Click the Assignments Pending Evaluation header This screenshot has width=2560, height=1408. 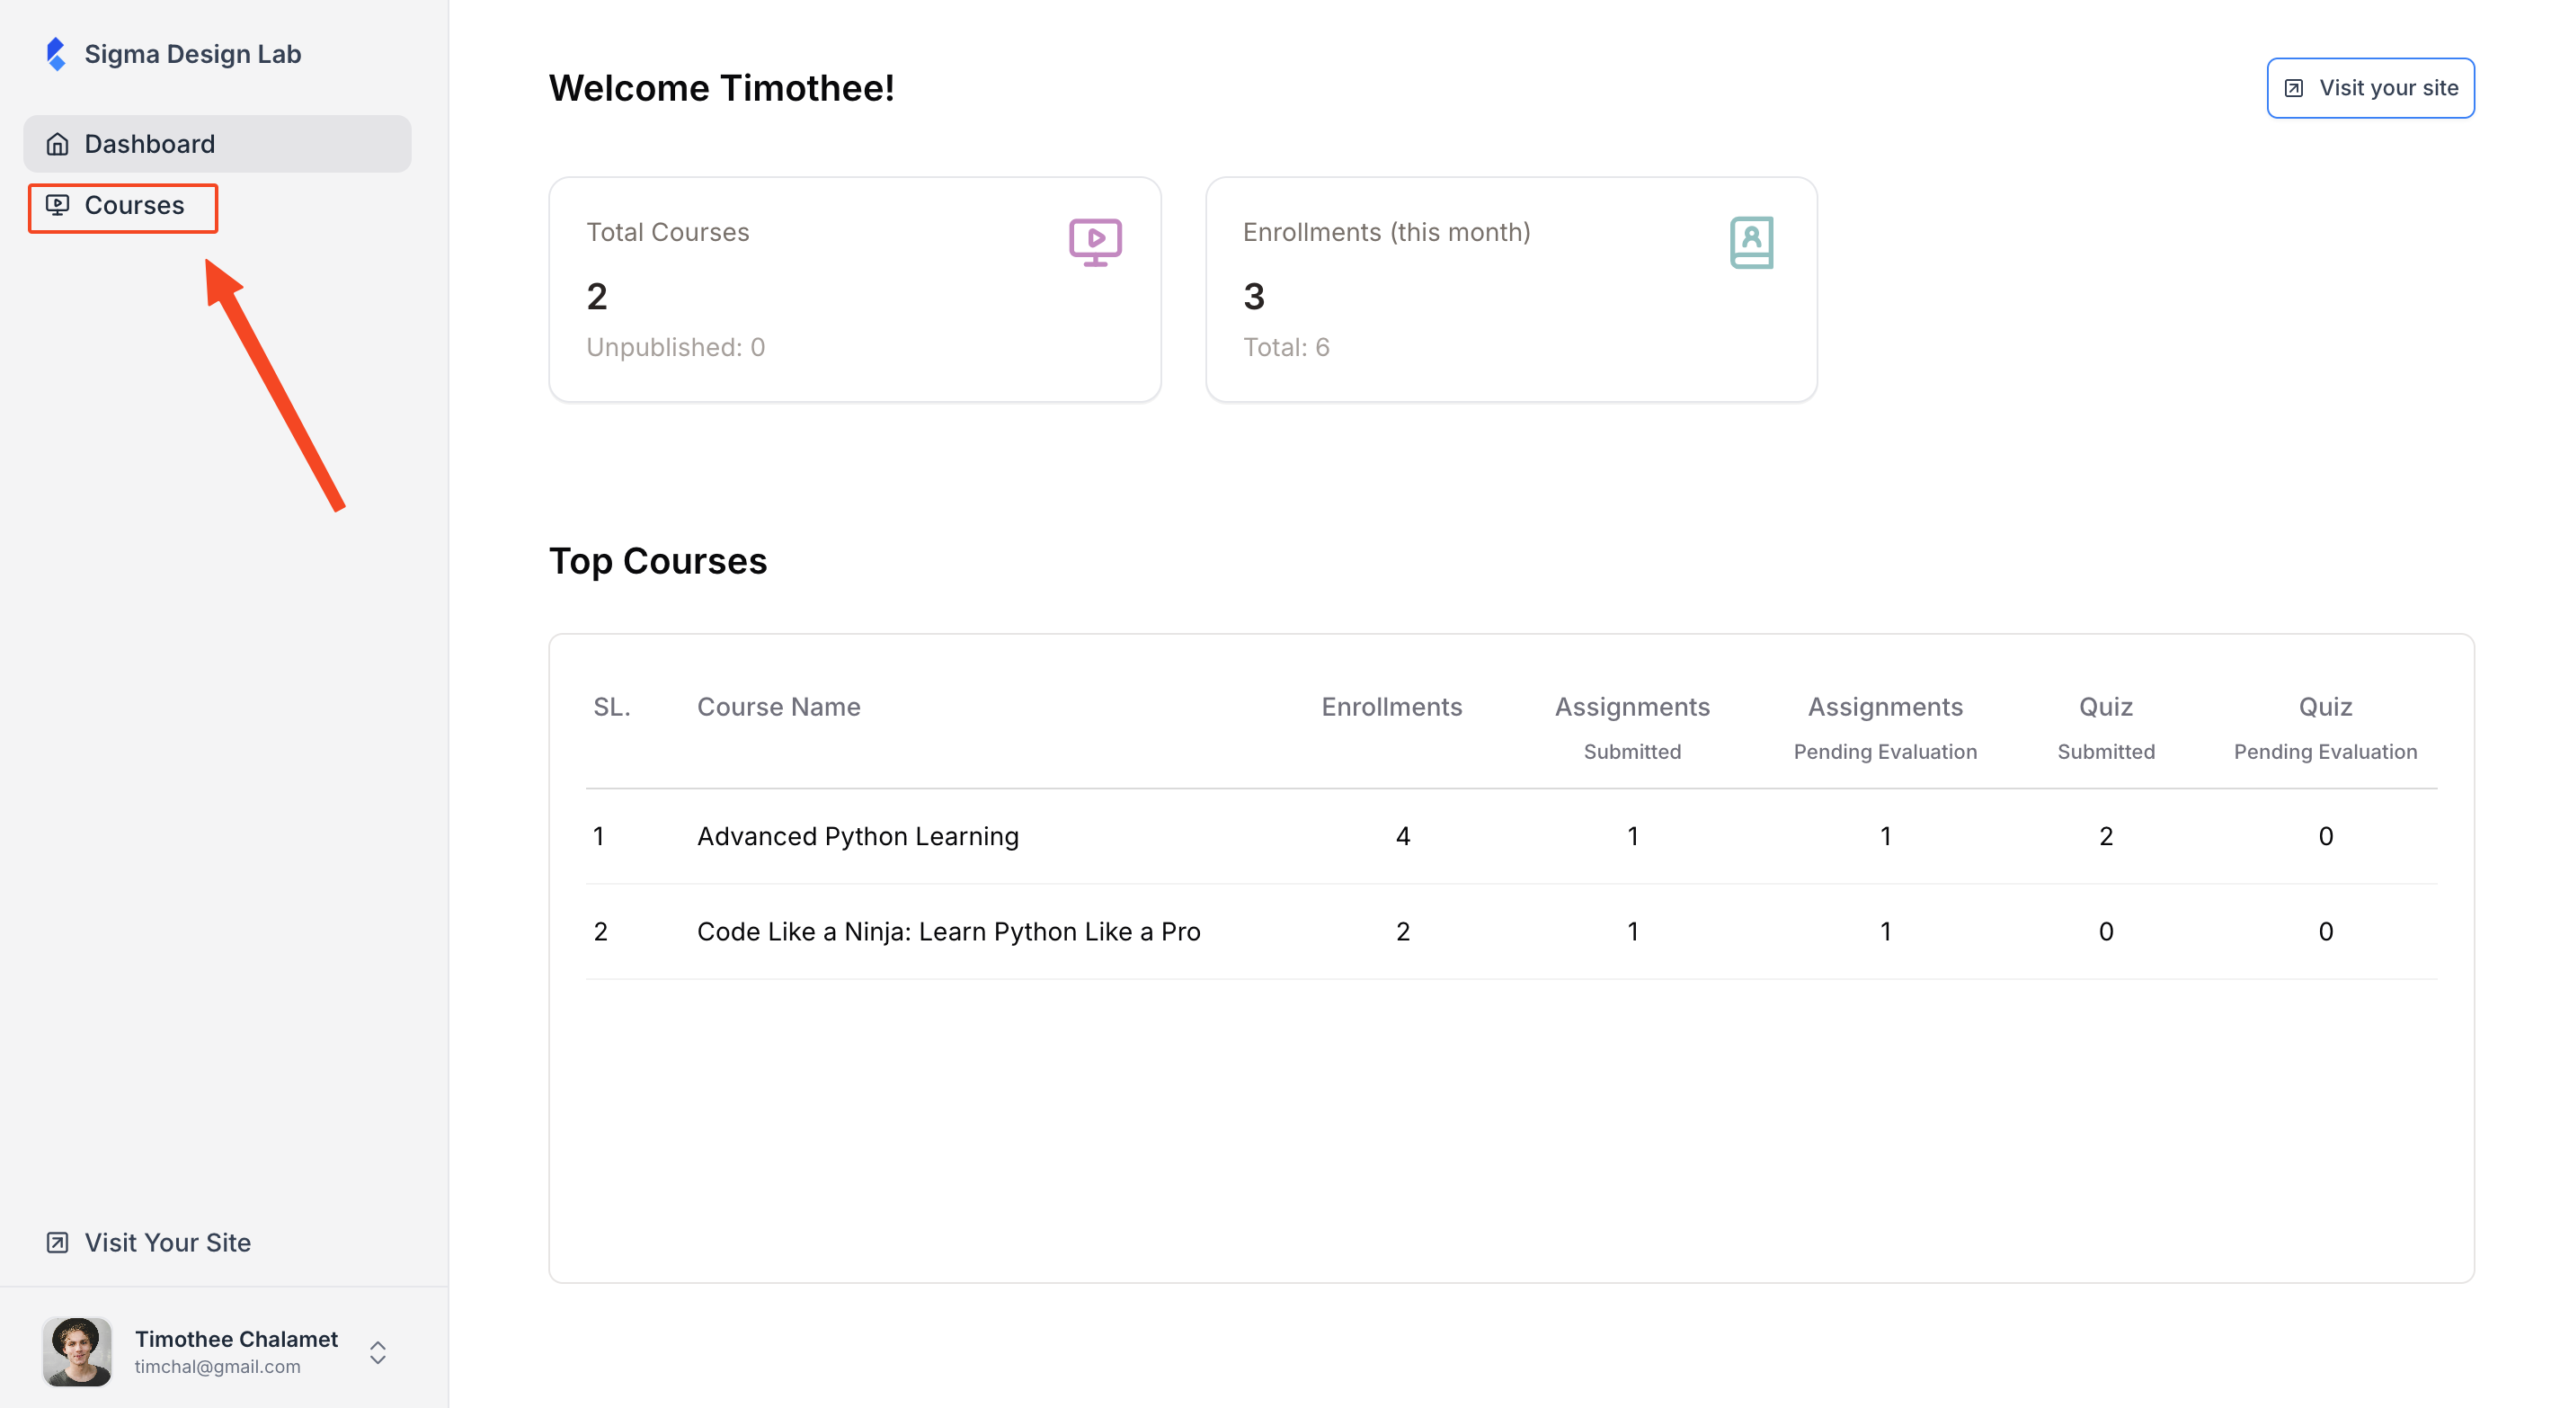(x=1884, y=727)
